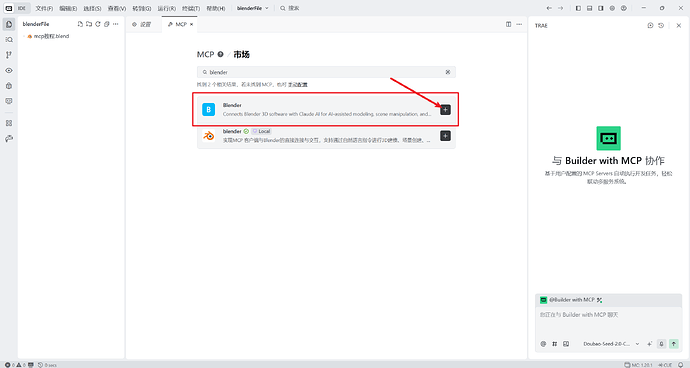Open the source control sidebar icon
Screen dimensions: 690x368
coord(9,55)
